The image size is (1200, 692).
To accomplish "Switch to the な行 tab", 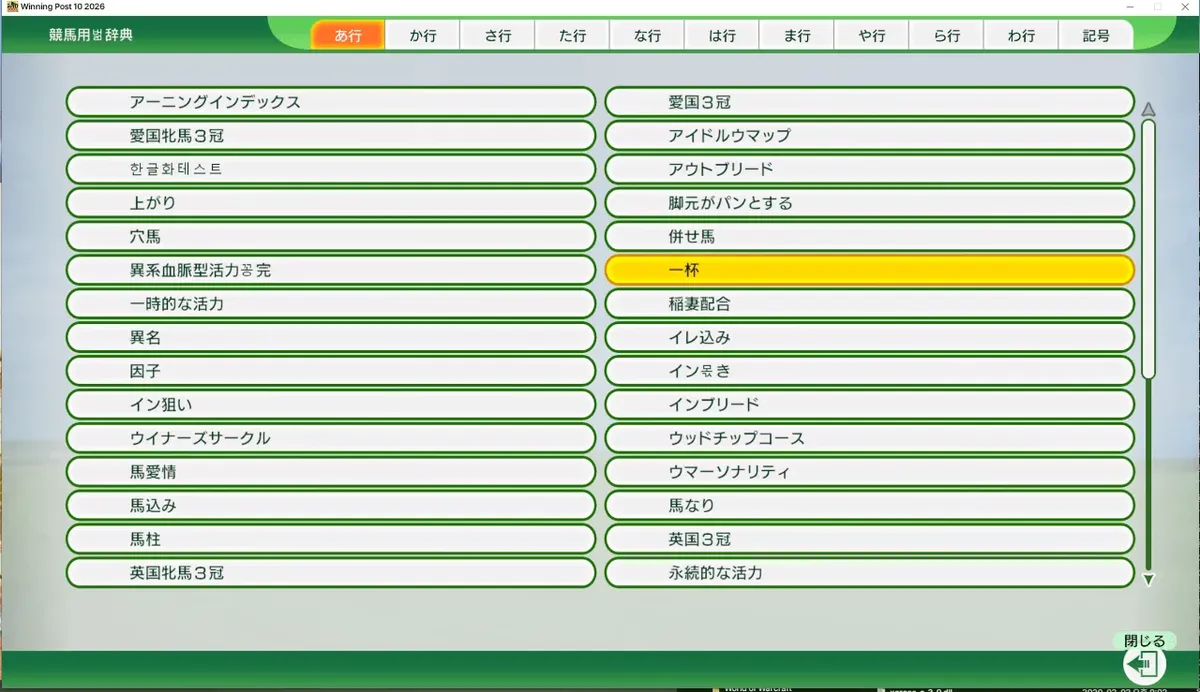I will point(647,35).
